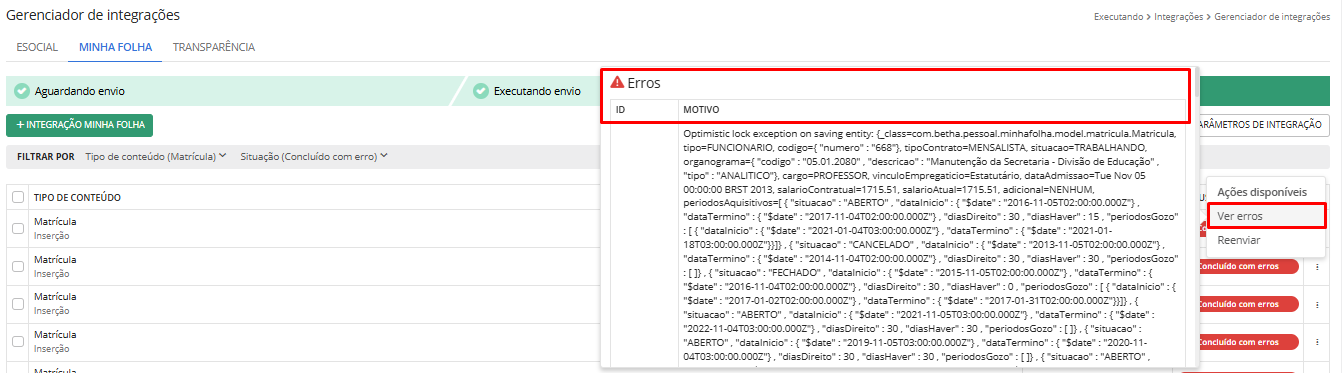Click the + INTEGRAÇÃO MINHA FOLHA button
Viewport: 1342px width, 373px height.
pyautogui.click(x=79, y=125)
